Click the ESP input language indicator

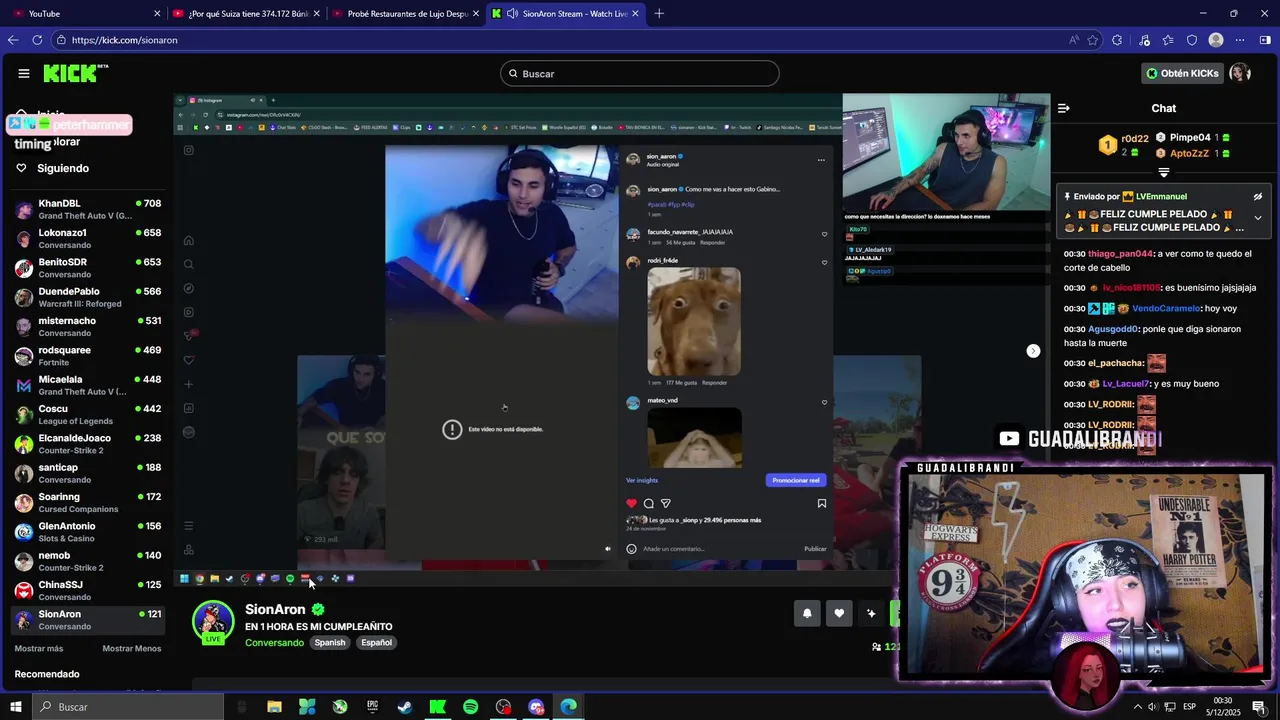click(1190, 707)
